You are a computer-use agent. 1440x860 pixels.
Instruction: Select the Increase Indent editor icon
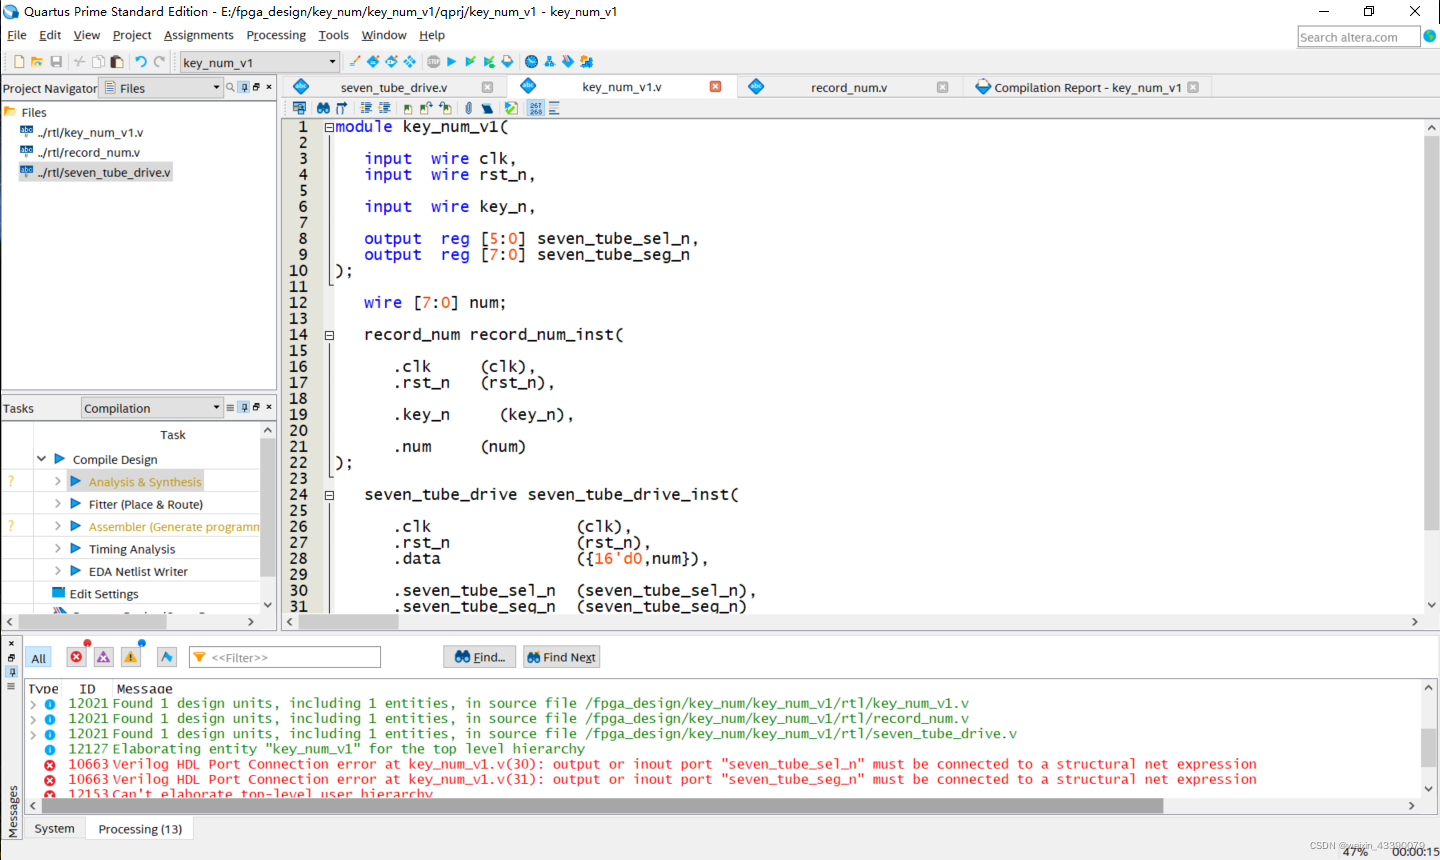(367, 107)
